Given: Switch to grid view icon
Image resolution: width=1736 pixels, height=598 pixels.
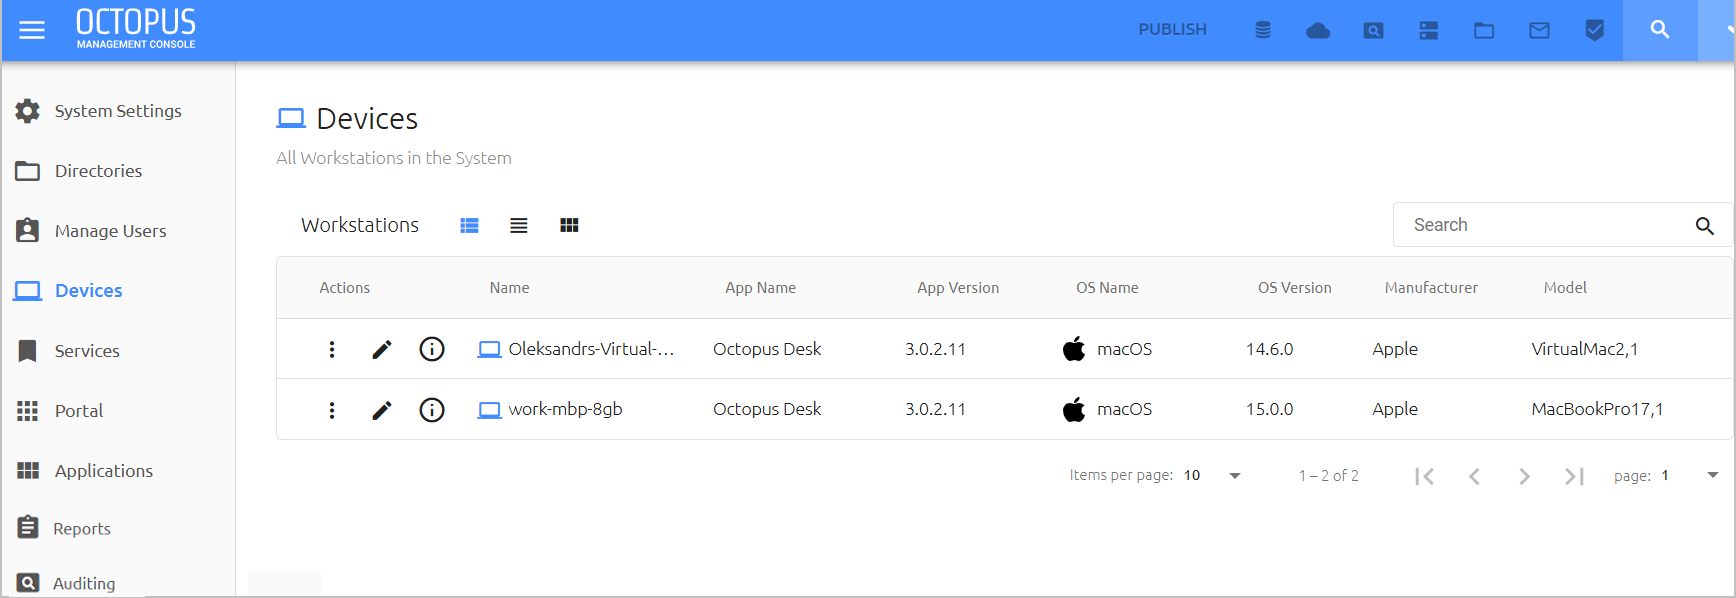Looking at the screenshot, I should [569, 225].
